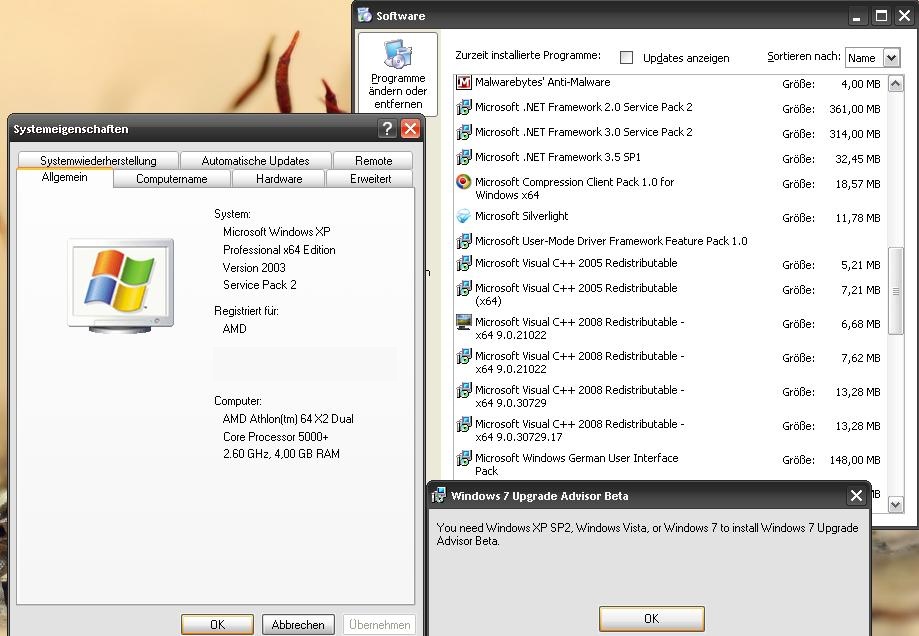Click Malwarebytes' Anti-Malware icon in Software list
Screen dimensions: 919x636
(464, 83)
